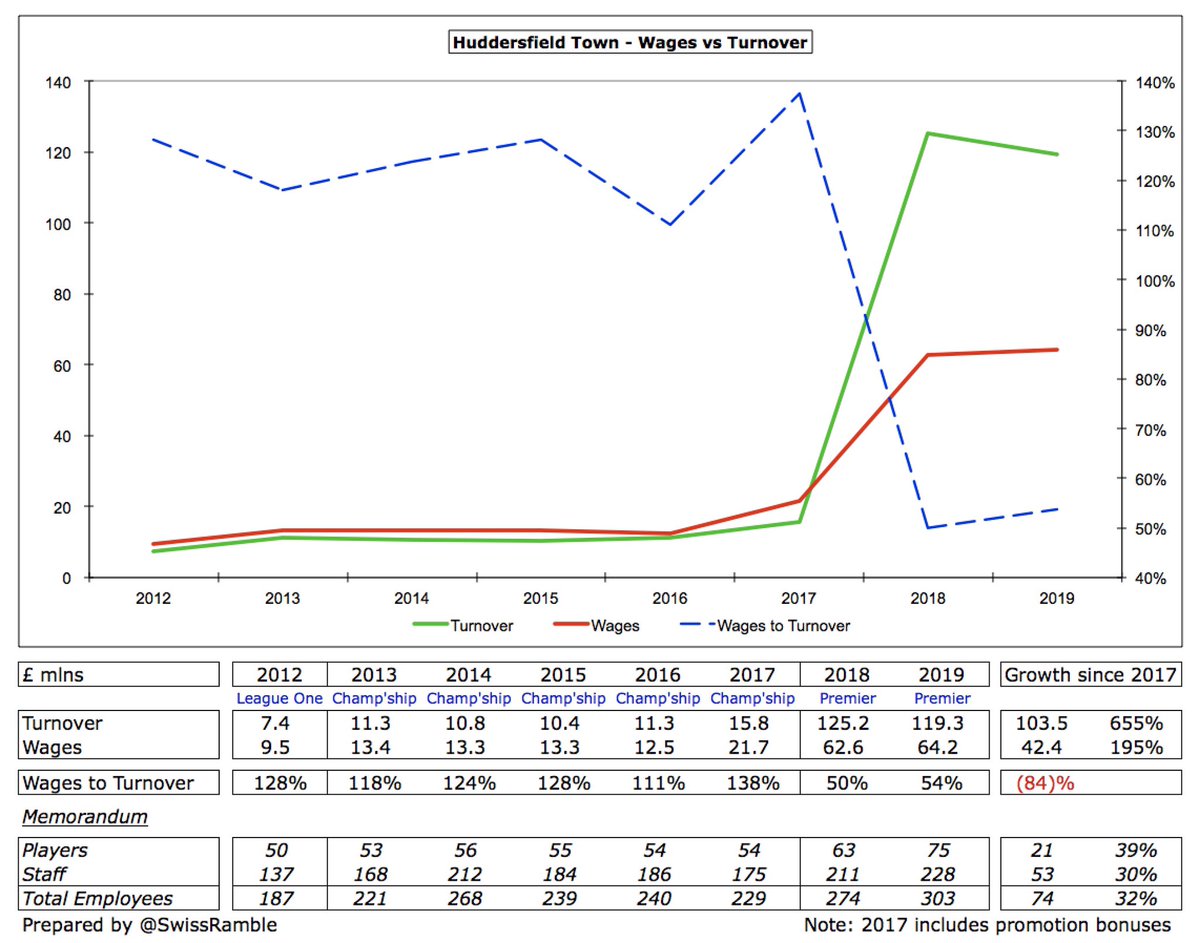The image size is (1200, 943).
Task: Click Turnover value 7.4
Action: [280, 722]
